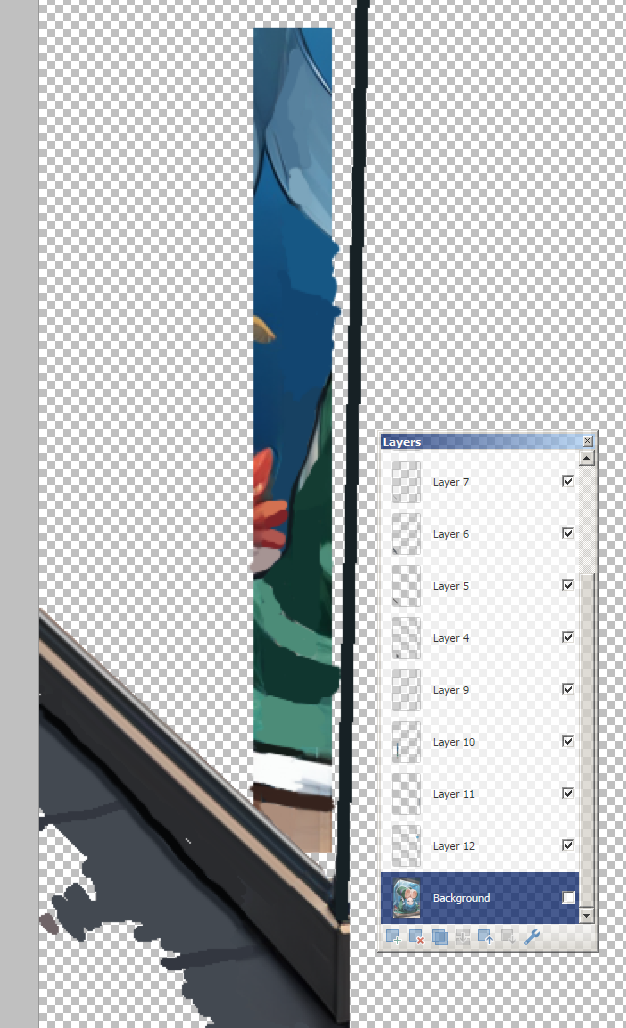
Task: Select the "Layer 5" name text
Action: coord(451,585)
